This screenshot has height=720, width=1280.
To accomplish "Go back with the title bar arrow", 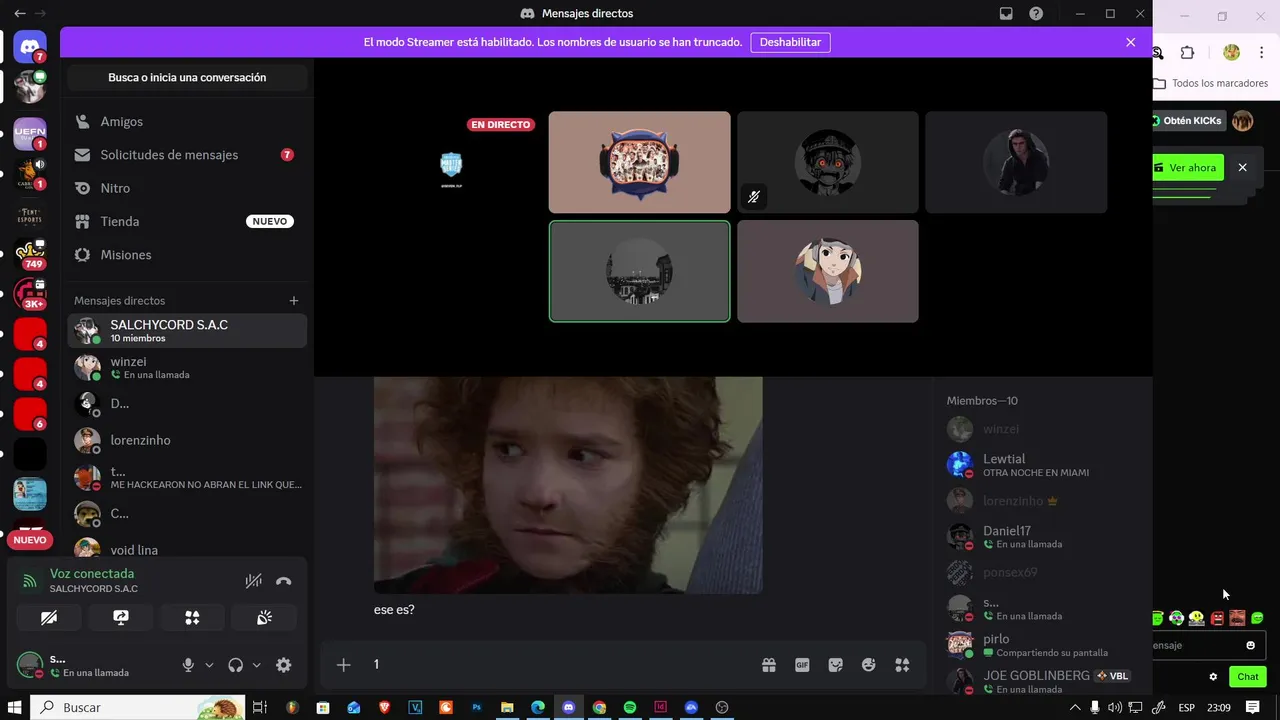I will tap(20, 14).
